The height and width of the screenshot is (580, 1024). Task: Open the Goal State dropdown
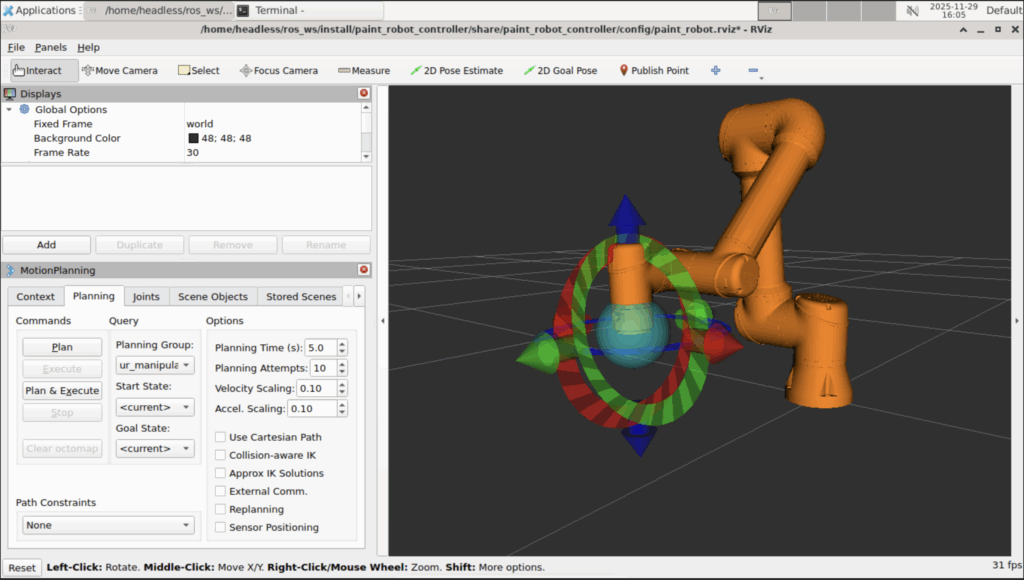pyautogui.click(x=155, y=448)
